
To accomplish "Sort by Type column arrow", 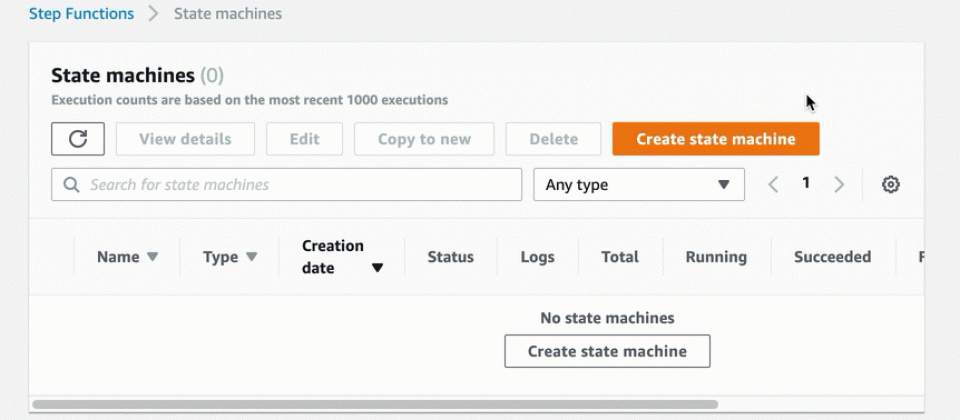I will coord(251,257).
